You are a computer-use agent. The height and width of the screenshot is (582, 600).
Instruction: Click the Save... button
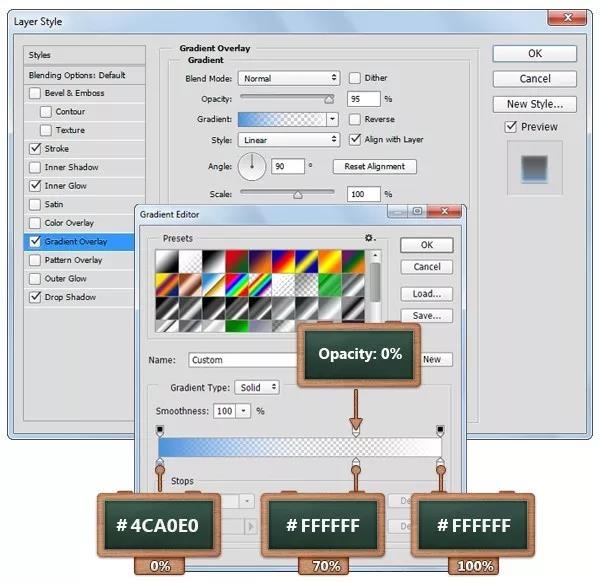point(427,316)
